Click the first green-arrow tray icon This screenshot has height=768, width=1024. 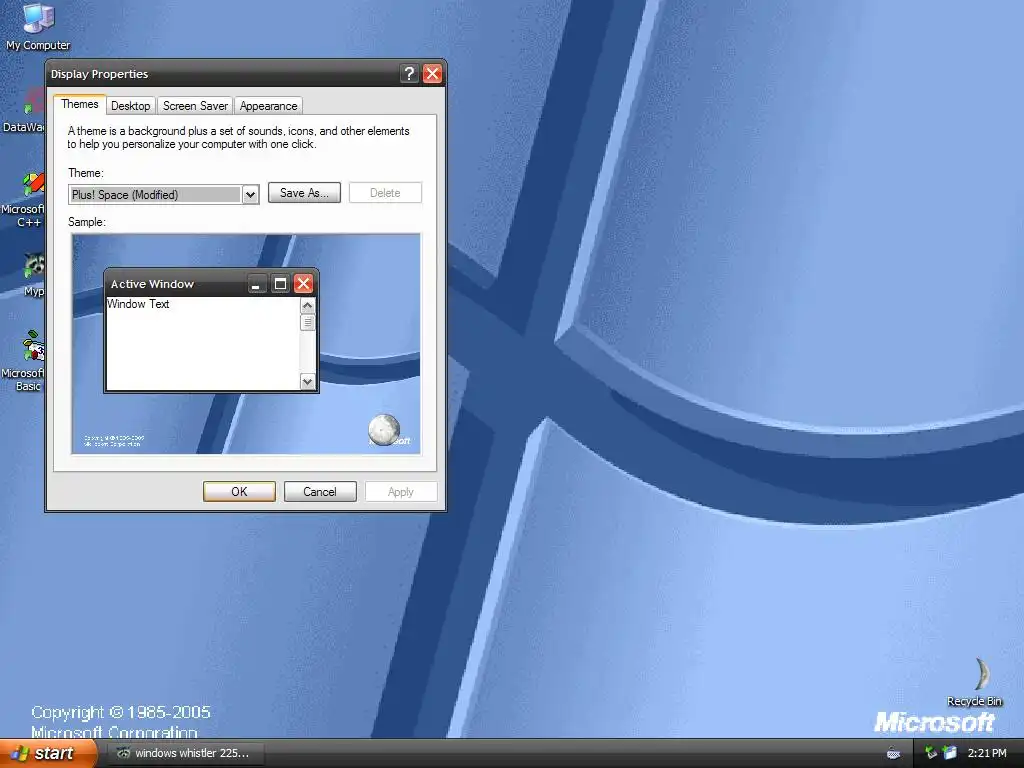[x=931, y=753]
